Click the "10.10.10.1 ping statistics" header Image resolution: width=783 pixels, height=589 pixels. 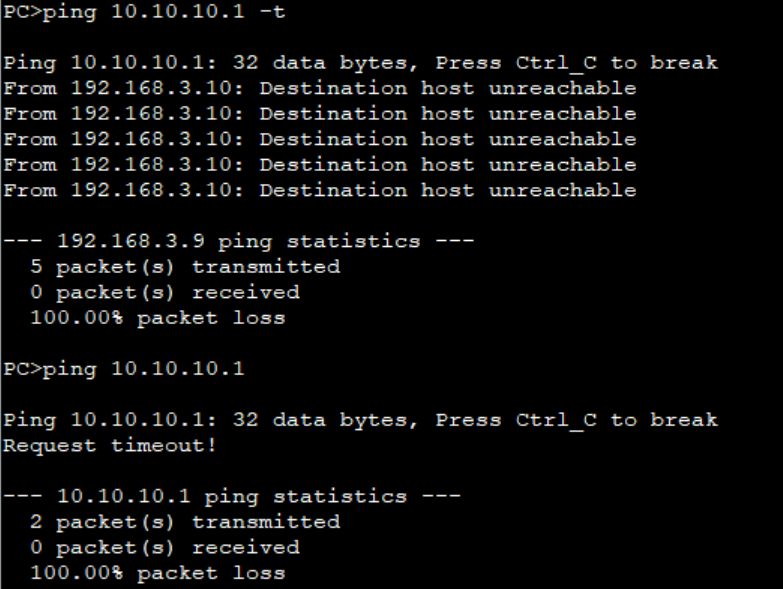coord(232,497)
